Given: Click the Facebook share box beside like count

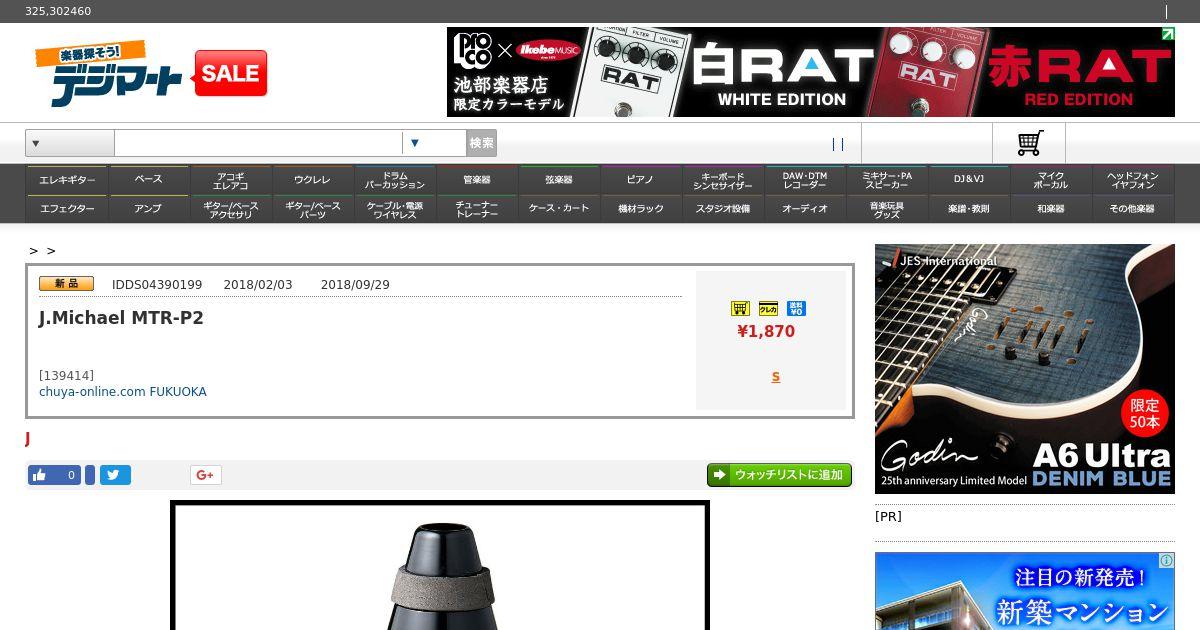Looking at the screenshot, I should [90, 475].
